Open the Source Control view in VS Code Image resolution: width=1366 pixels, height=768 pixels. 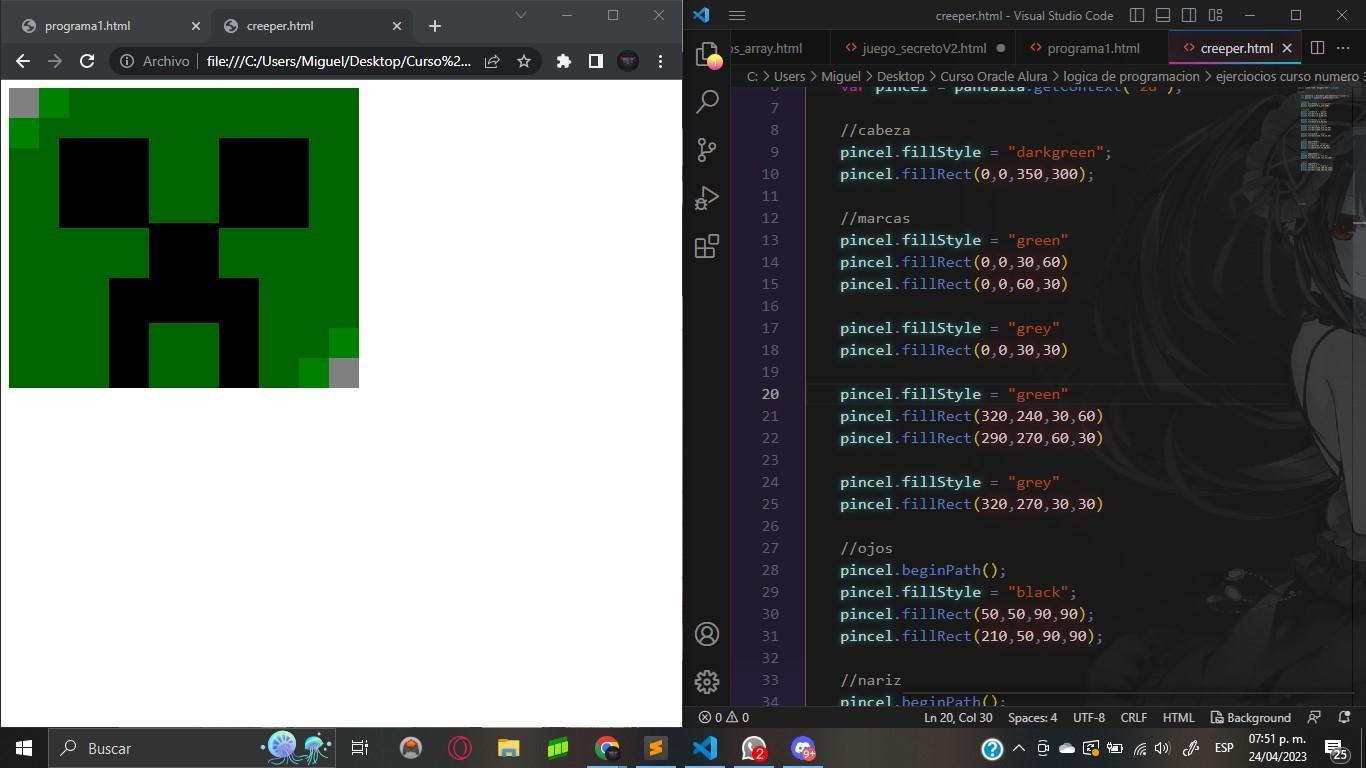click(707, 150)
